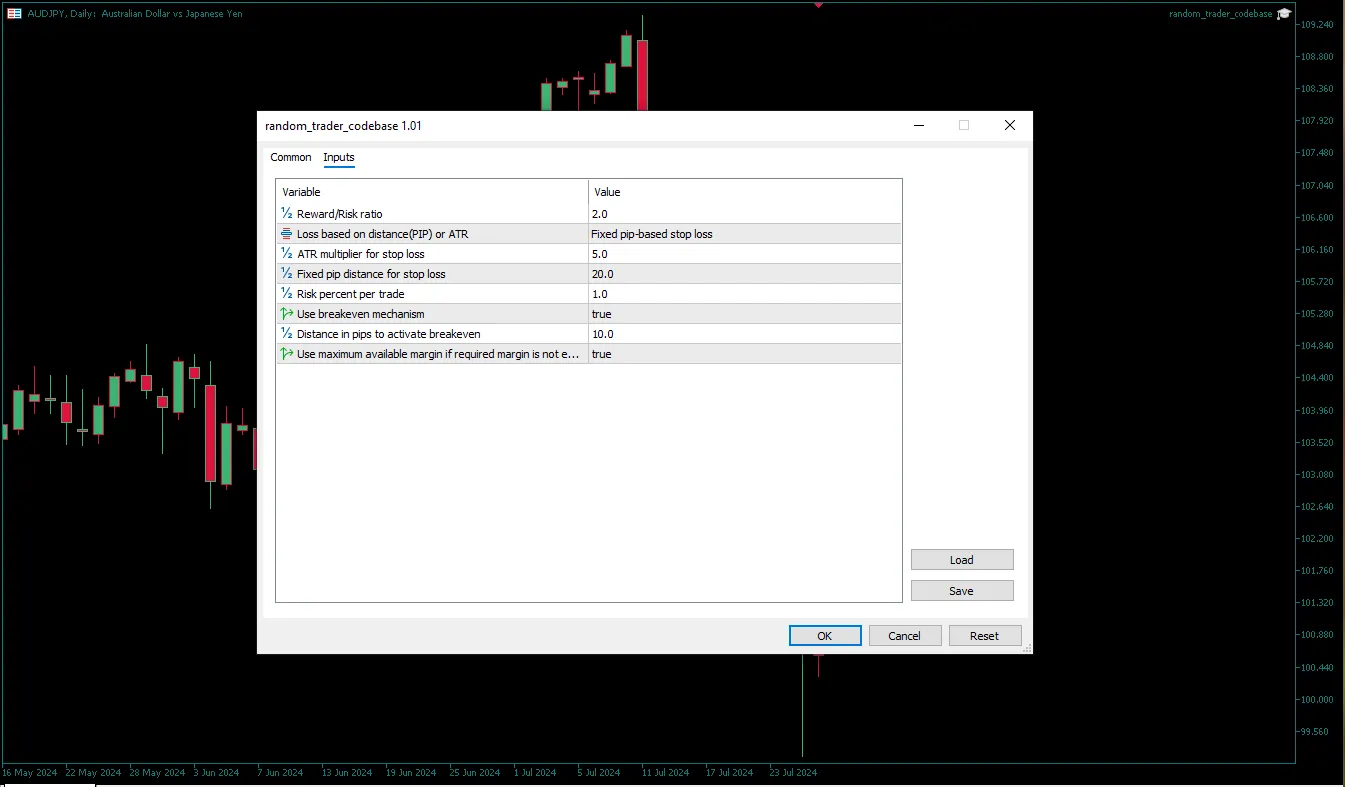Click the boolean icon beside Use maximum available margin
The width and height of the screenshot is (1345, 787).
coord(286,353)
